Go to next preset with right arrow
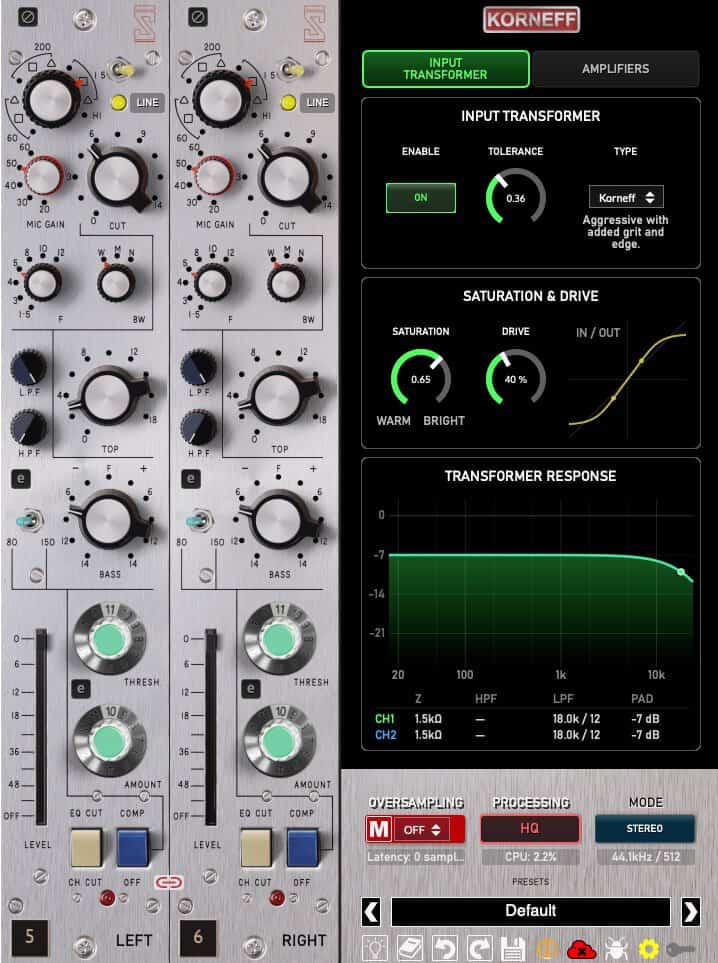The image size is (718, 963). click(x=690, y=911)
